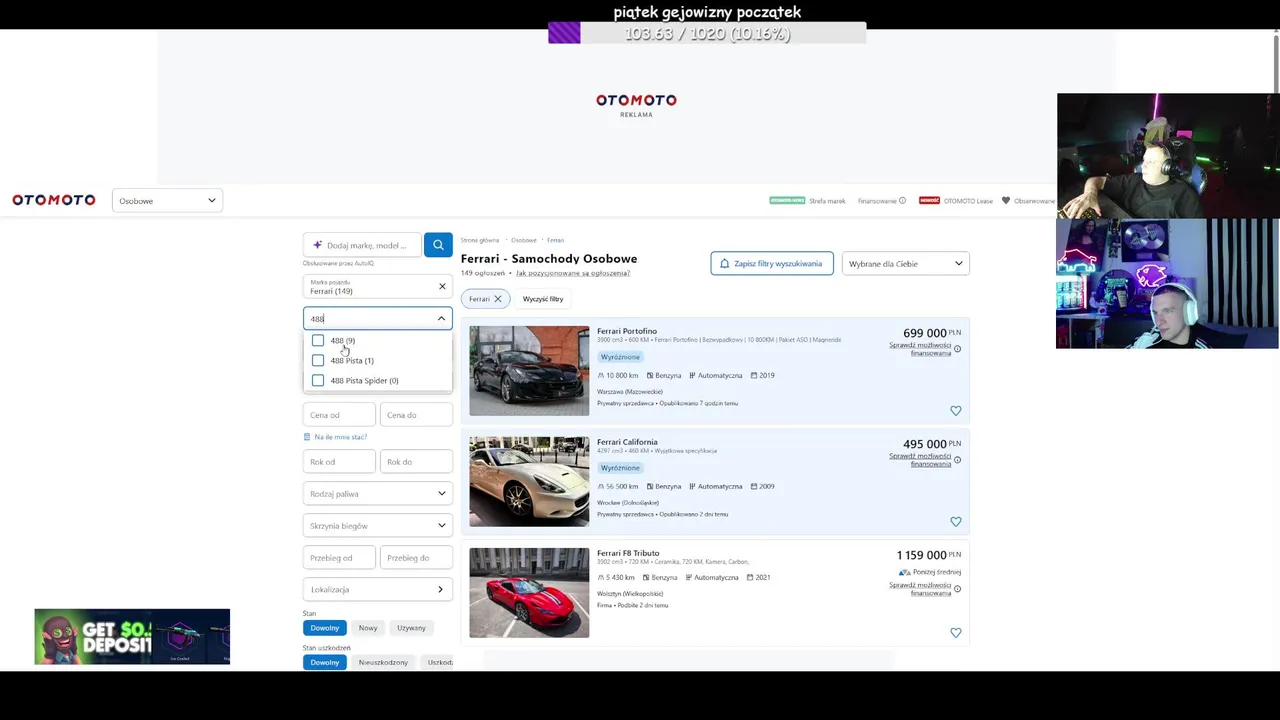1280x720 pixels.
Task: Click the Obserwowane heart icon in header
Action: point(1006,201)
